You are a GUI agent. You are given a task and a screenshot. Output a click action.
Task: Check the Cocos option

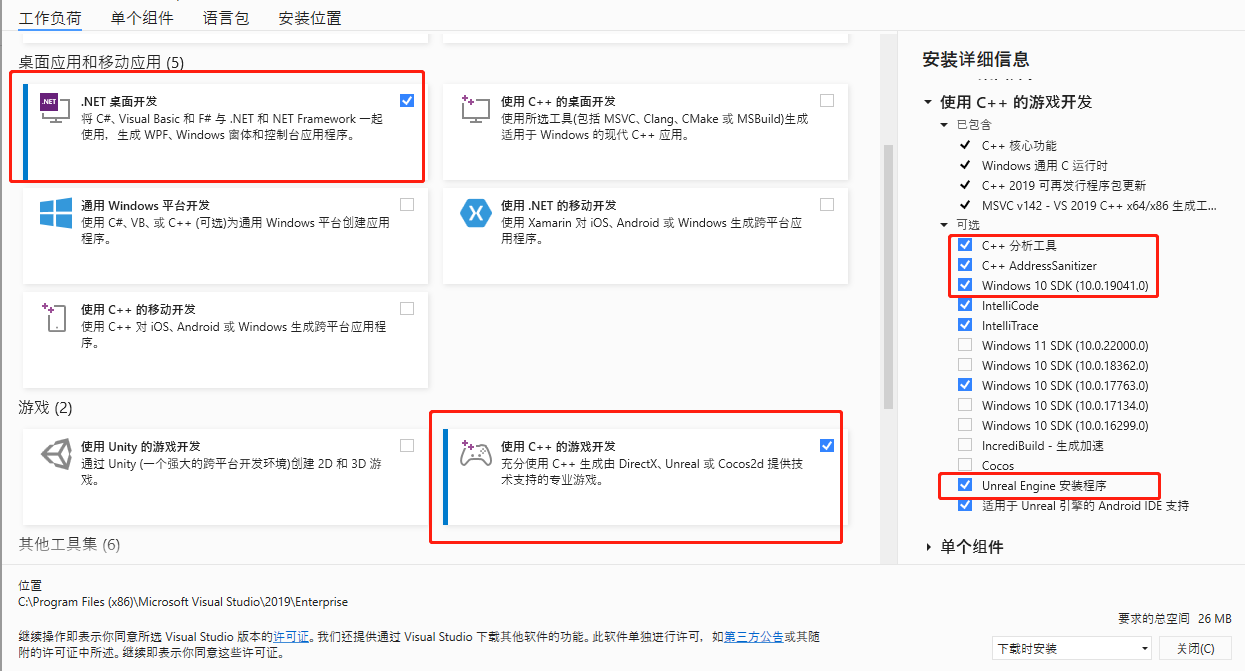pyautogui.click(x=965, y=465)
